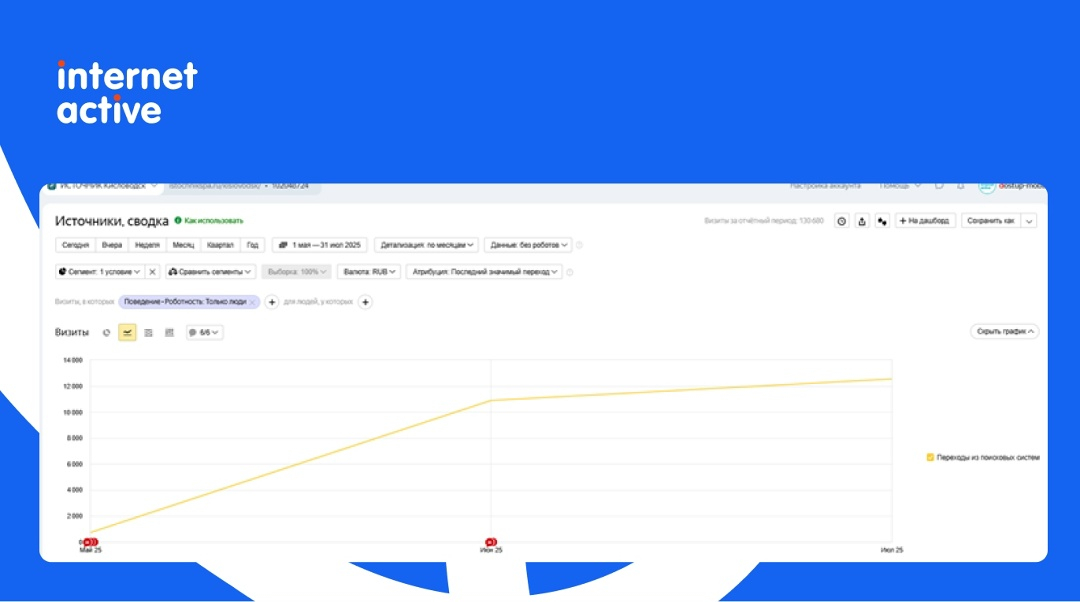The width and height of the screenshot is (1080, 602).
Task: Select the 'Год' period tab
Action: click(253, 245)
